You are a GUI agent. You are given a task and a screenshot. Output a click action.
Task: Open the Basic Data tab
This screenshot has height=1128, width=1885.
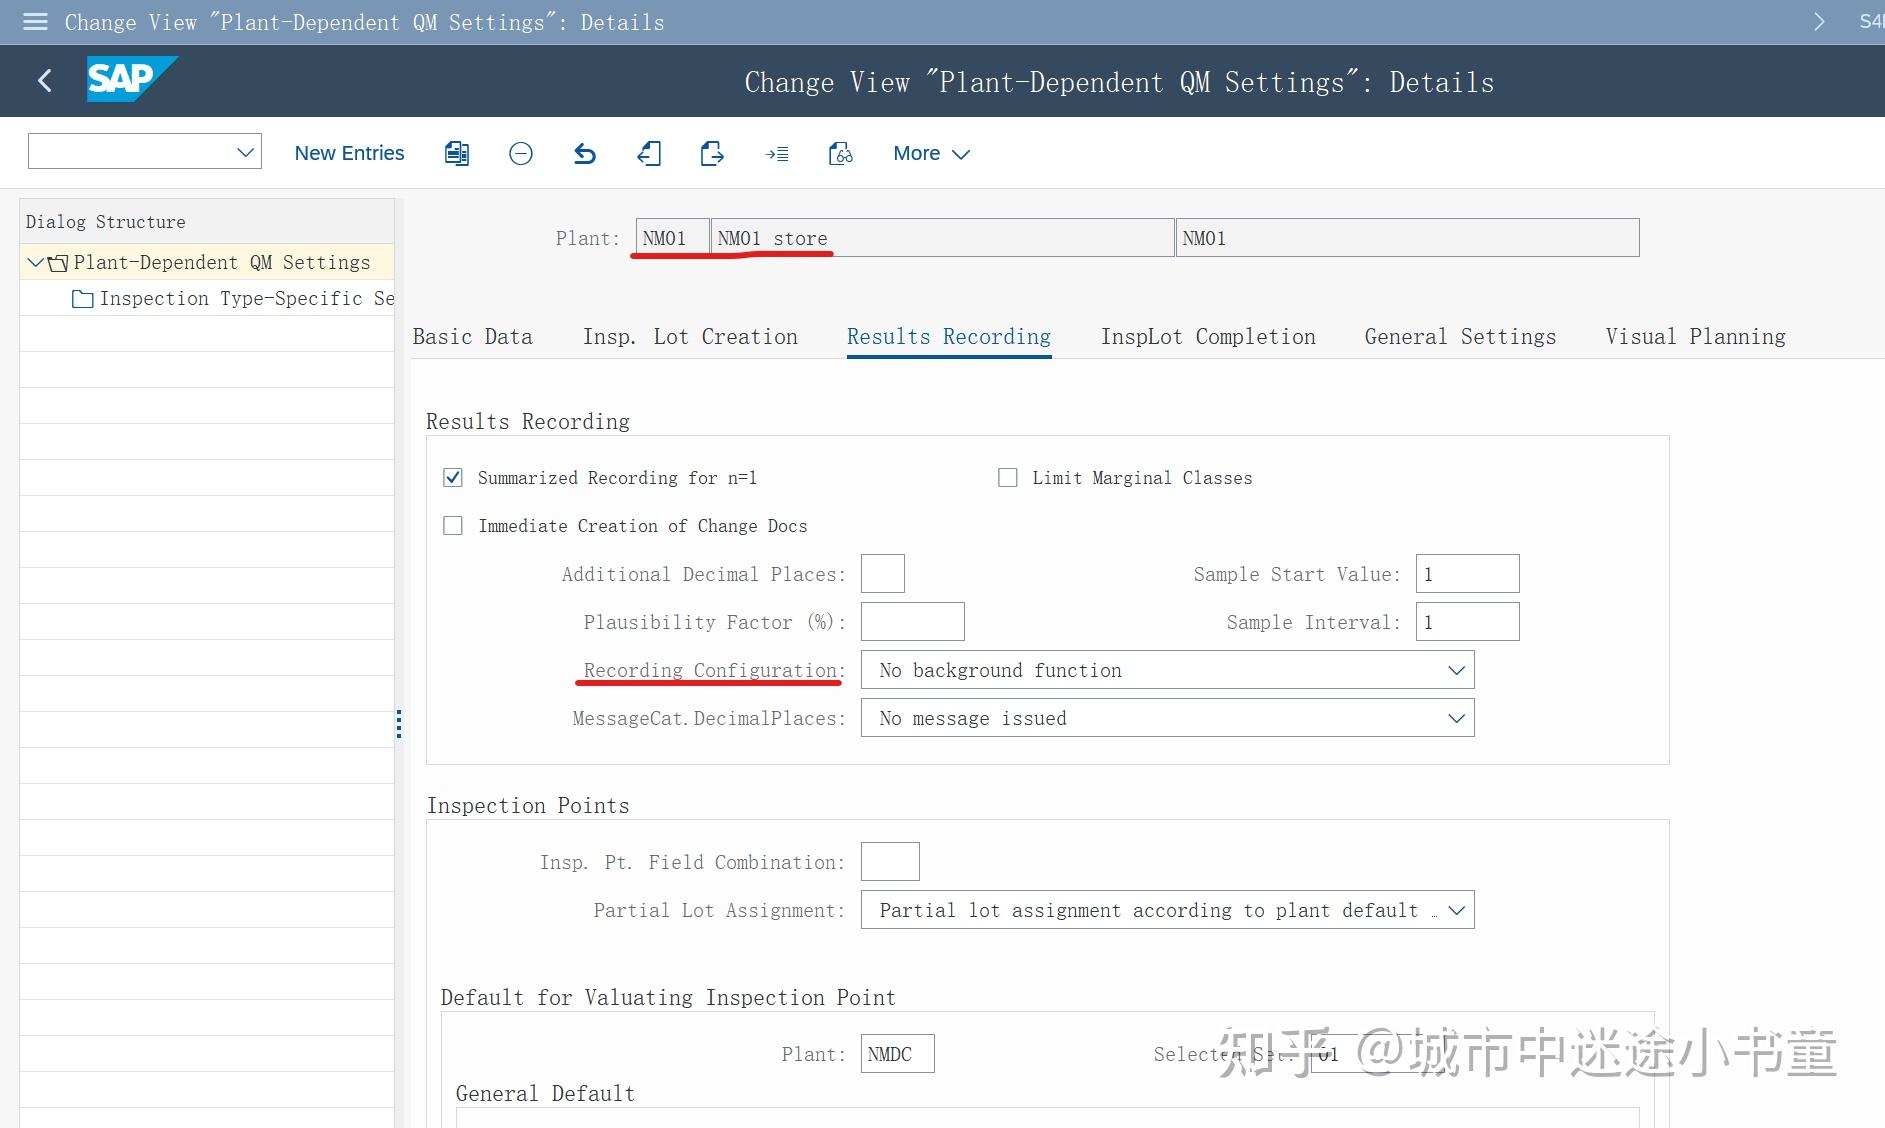472,336
